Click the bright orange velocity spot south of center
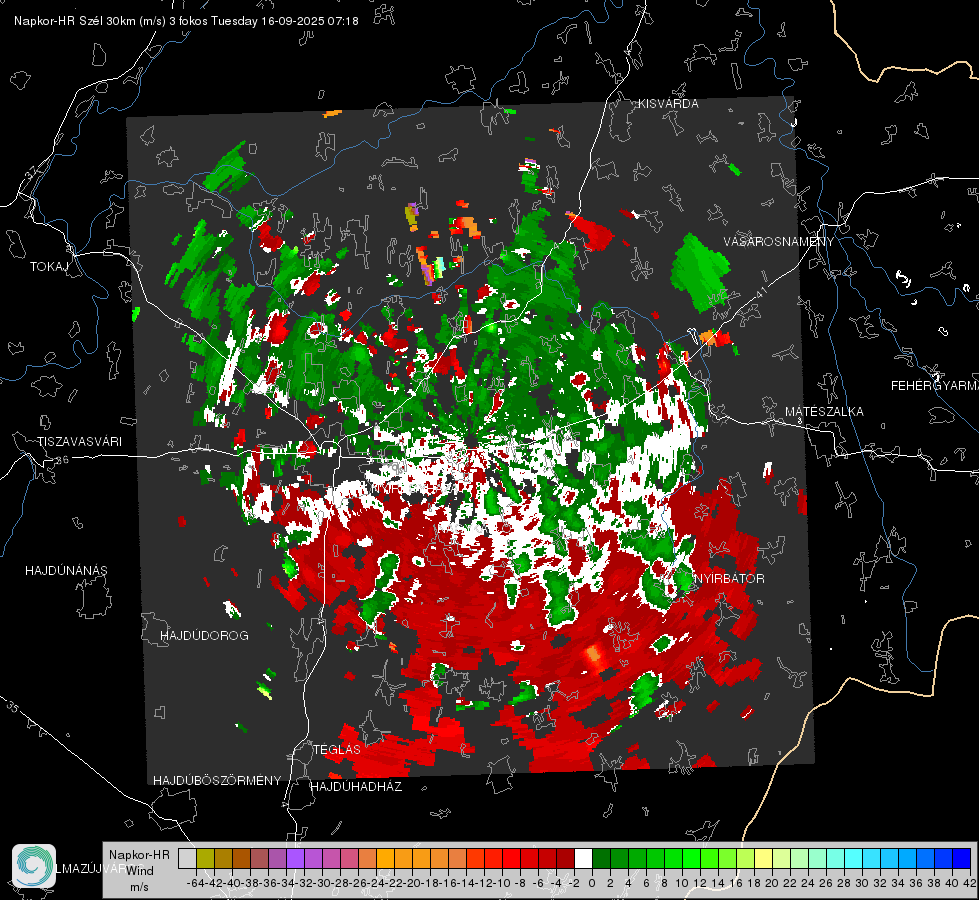The image size is (979, 900). [593, 656]
